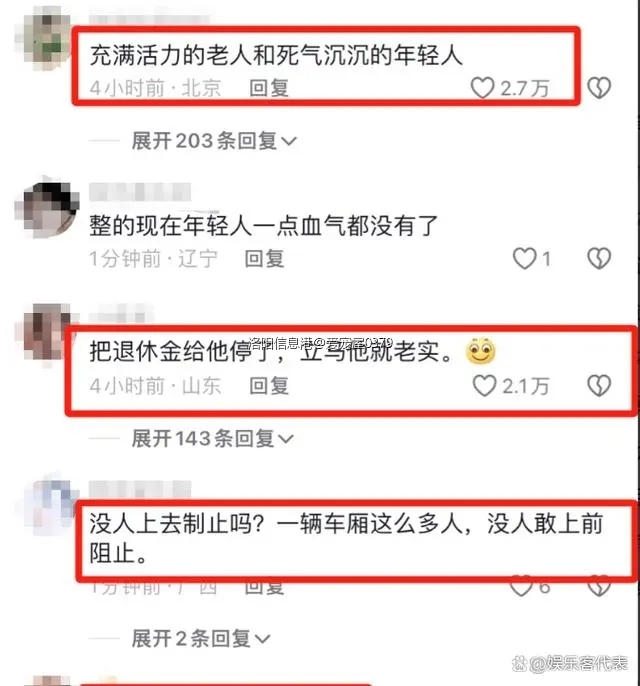Dislike the Shandong comment about 退休金
This screenshot has height=686, width=640.
click(x=599, y=386)
